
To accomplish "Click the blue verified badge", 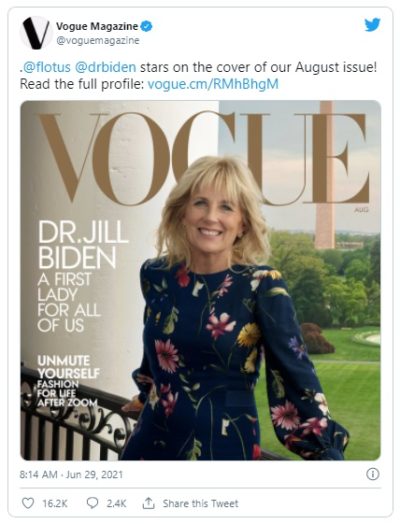I will click(146, 26).
